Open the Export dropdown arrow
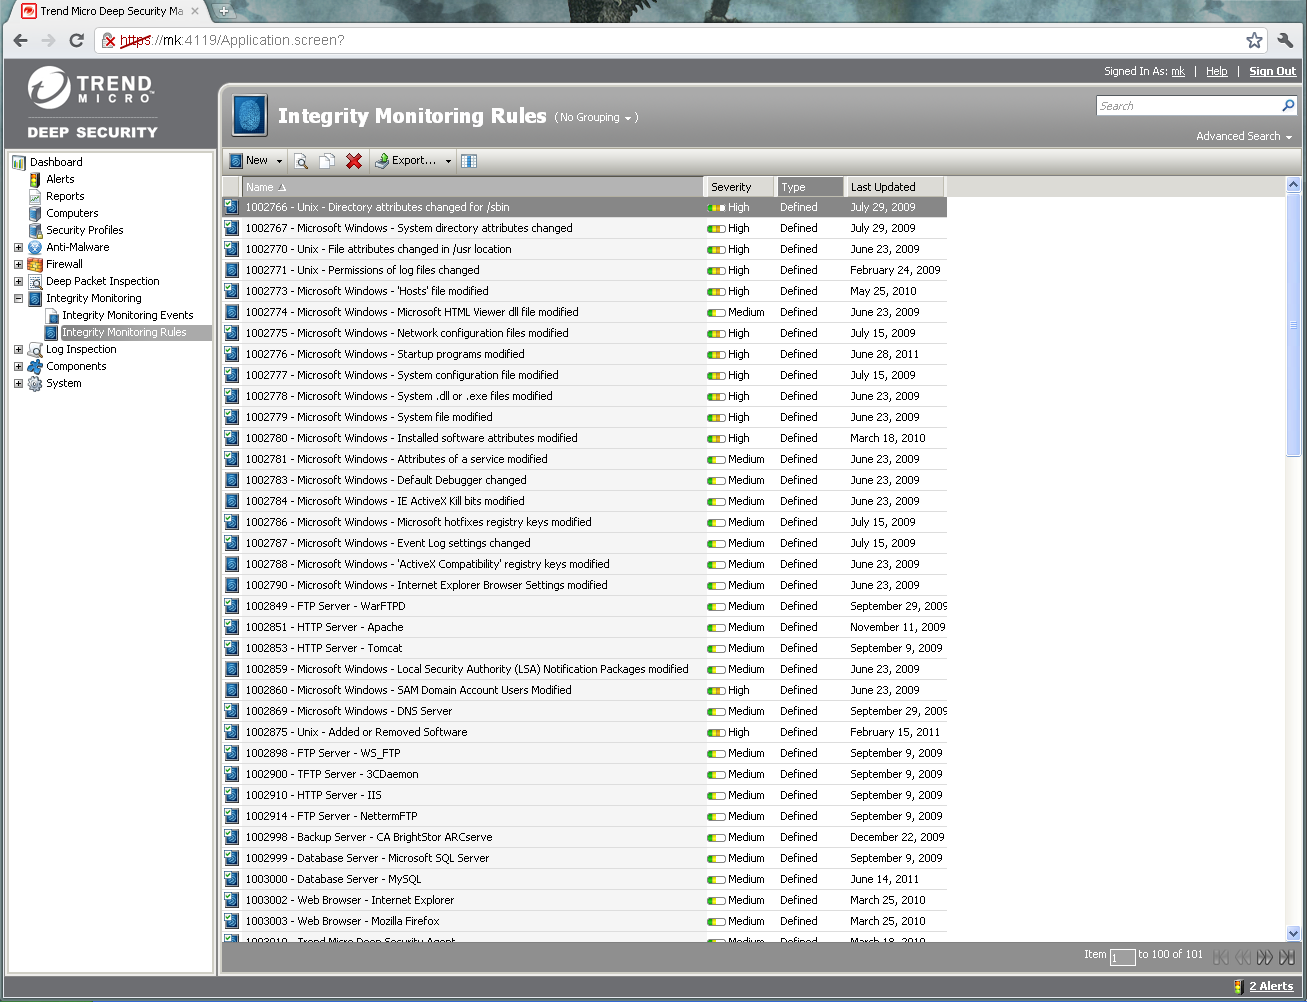The height and width of the screenshot is (1002, 1307). [x=448, y=161]
